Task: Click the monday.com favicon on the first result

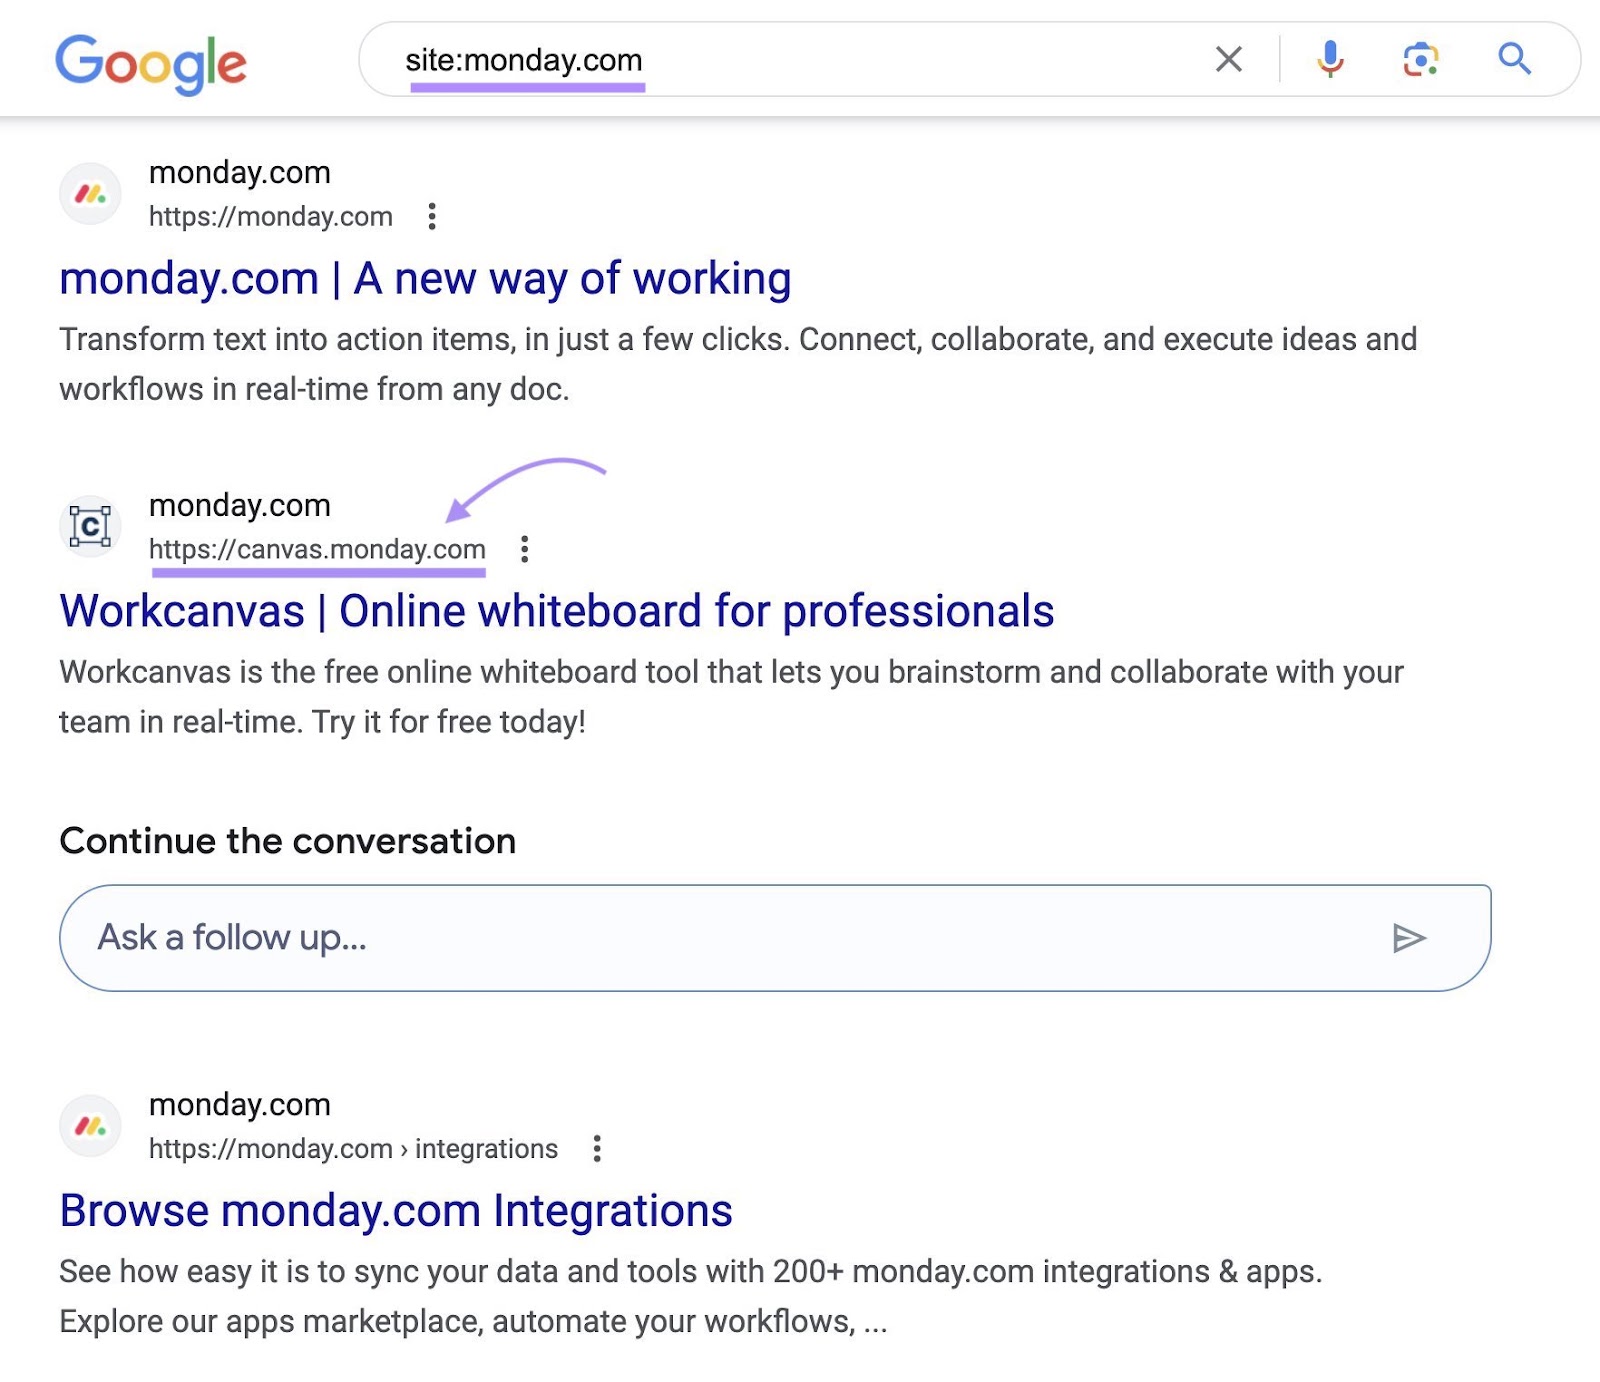Action: pos(89,192)
